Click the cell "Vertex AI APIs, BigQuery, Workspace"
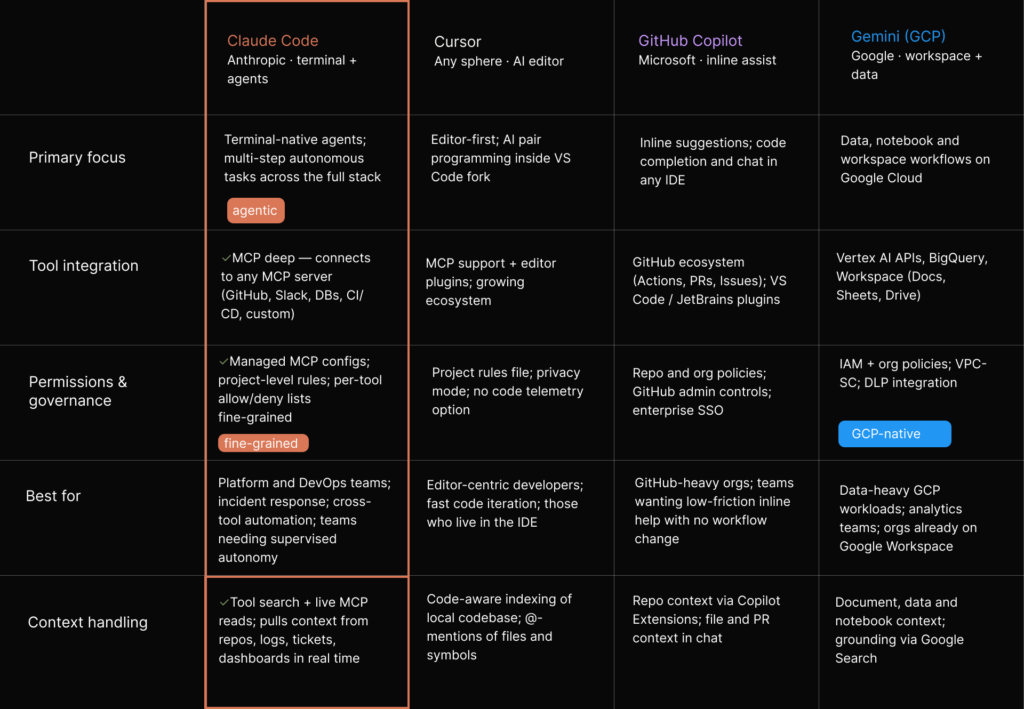 912,277
